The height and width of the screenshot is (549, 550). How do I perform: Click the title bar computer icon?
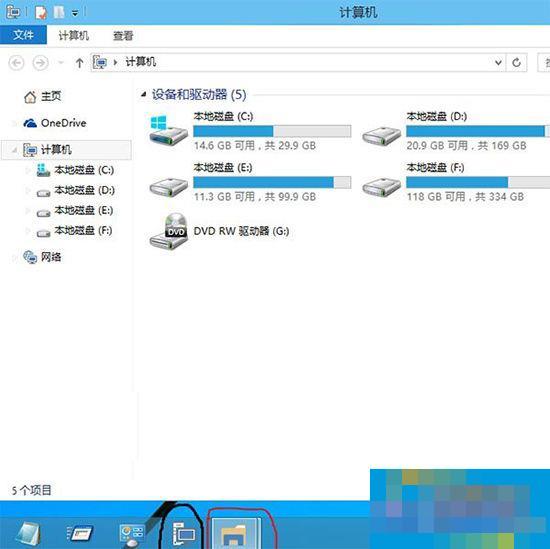13,12
